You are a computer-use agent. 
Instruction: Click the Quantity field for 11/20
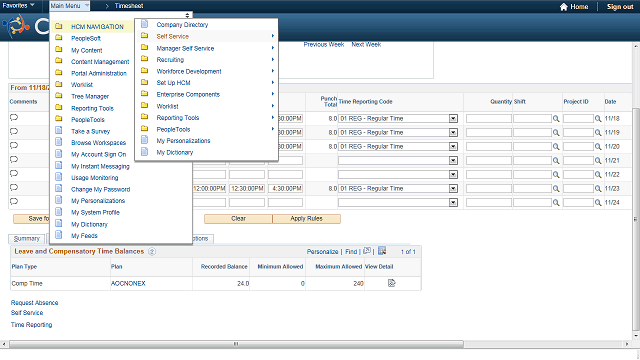(489, 147)
